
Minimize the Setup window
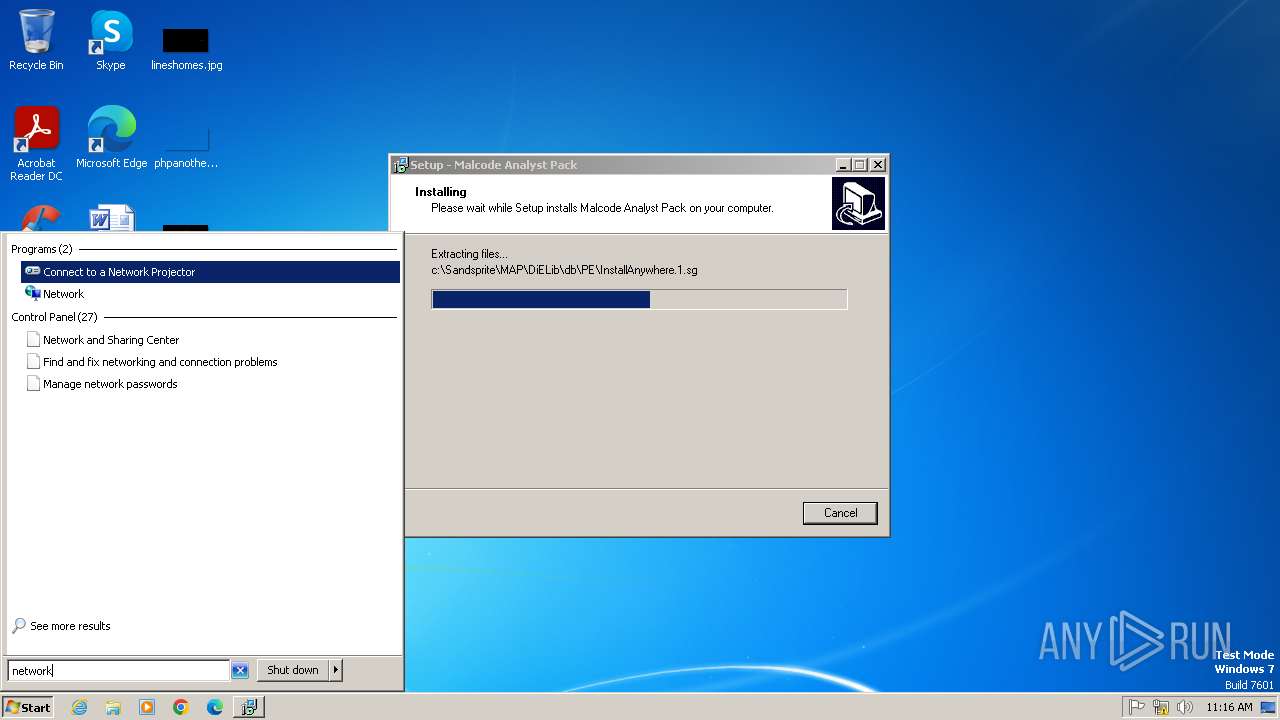(x=842, y=165)
